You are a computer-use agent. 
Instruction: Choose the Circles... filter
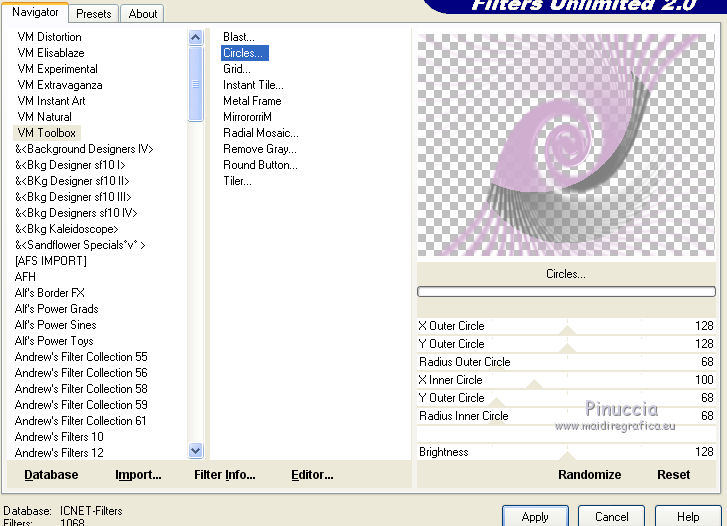tap(245, 53)
